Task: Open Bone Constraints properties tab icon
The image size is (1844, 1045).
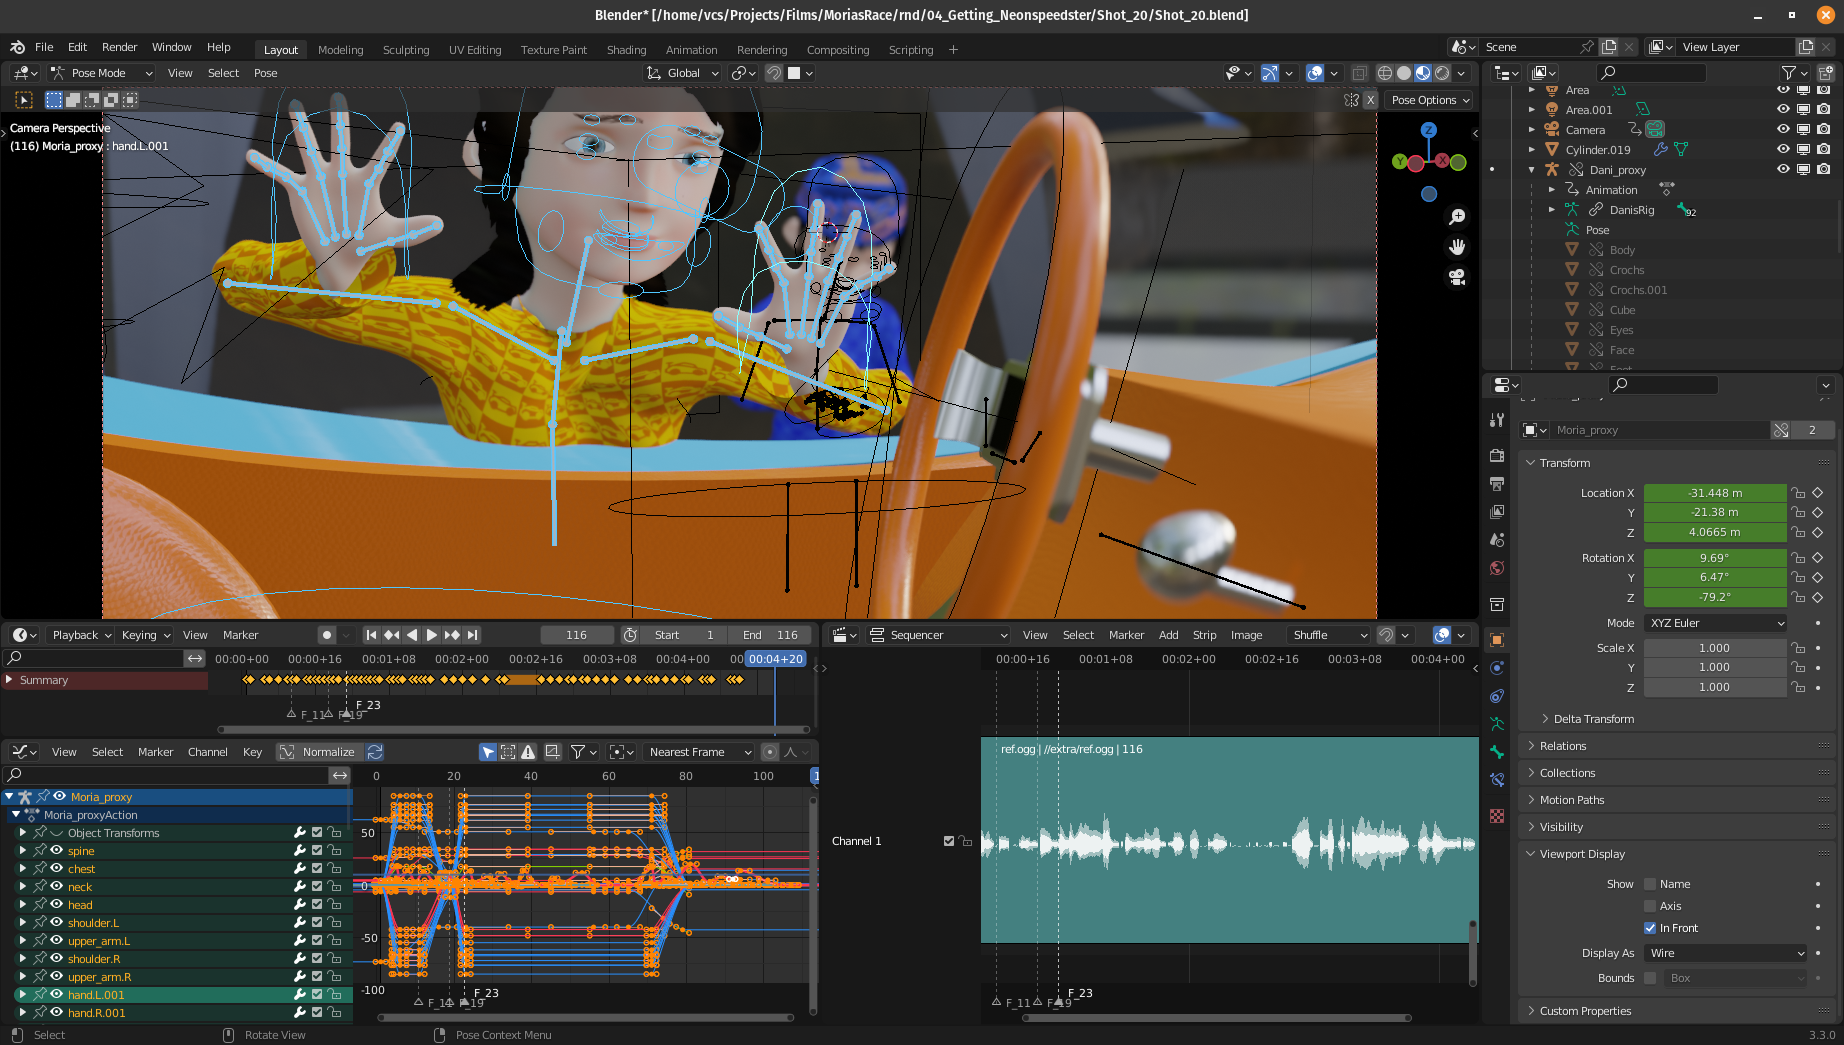Action: point(1497,780)
